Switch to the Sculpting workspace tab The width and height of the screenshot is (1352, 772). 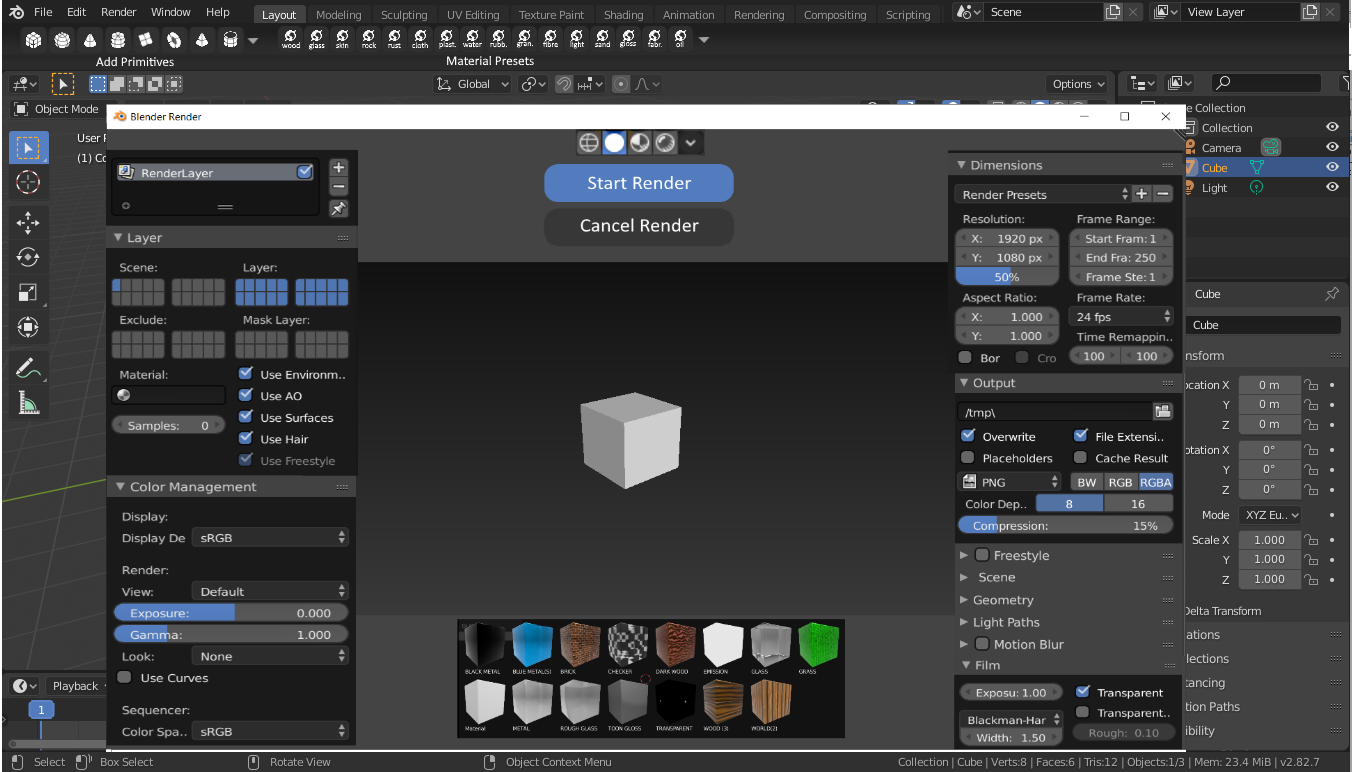point(404,15)
